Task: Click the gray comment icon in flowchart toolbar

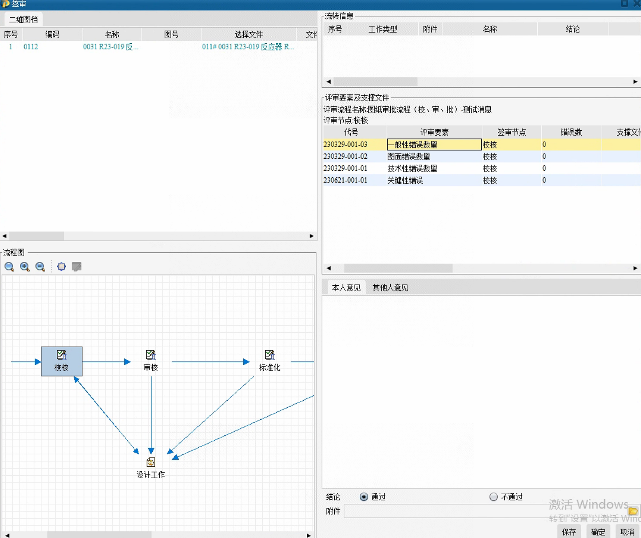Action: pos(76,267)
